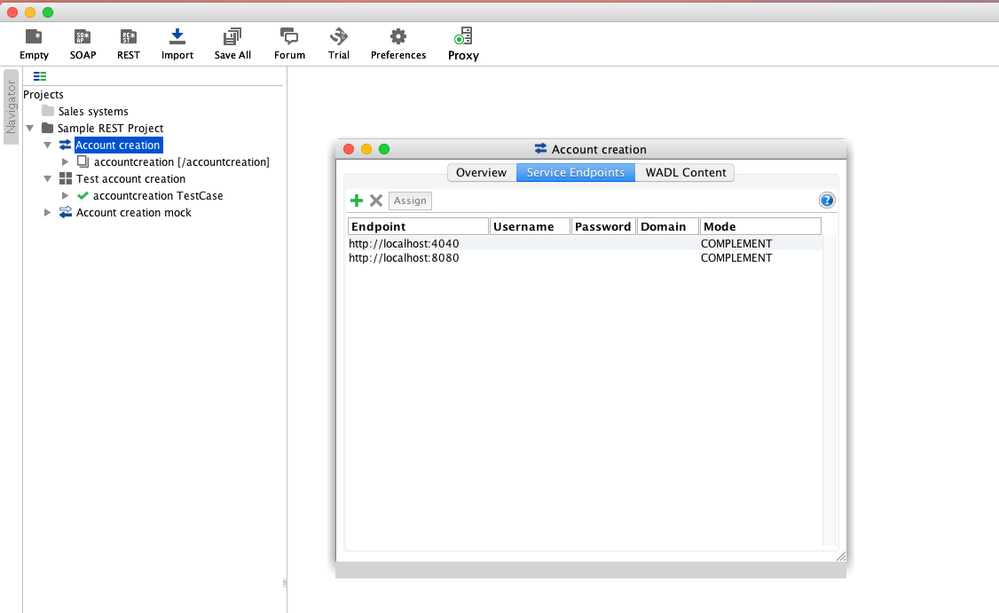Viewport: 999px width, 613px height.
Task: Create a new REST project
Action: (x=128, y=38)
